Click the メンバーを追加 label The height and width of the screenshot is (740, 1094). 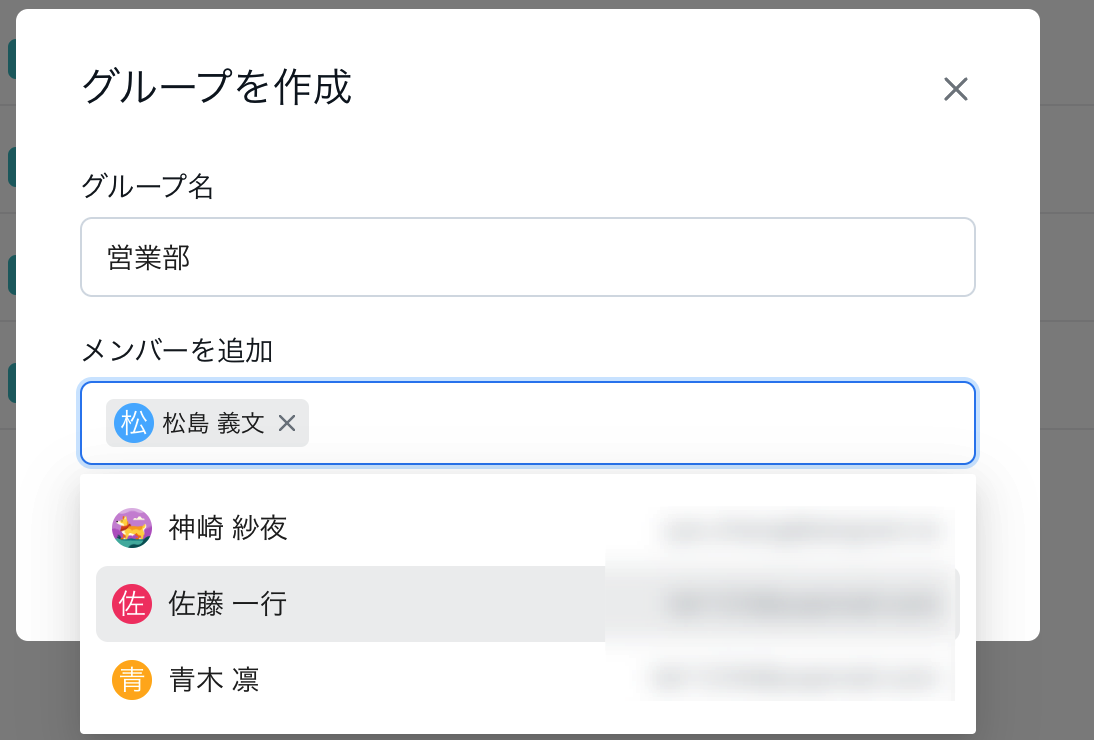177,351
